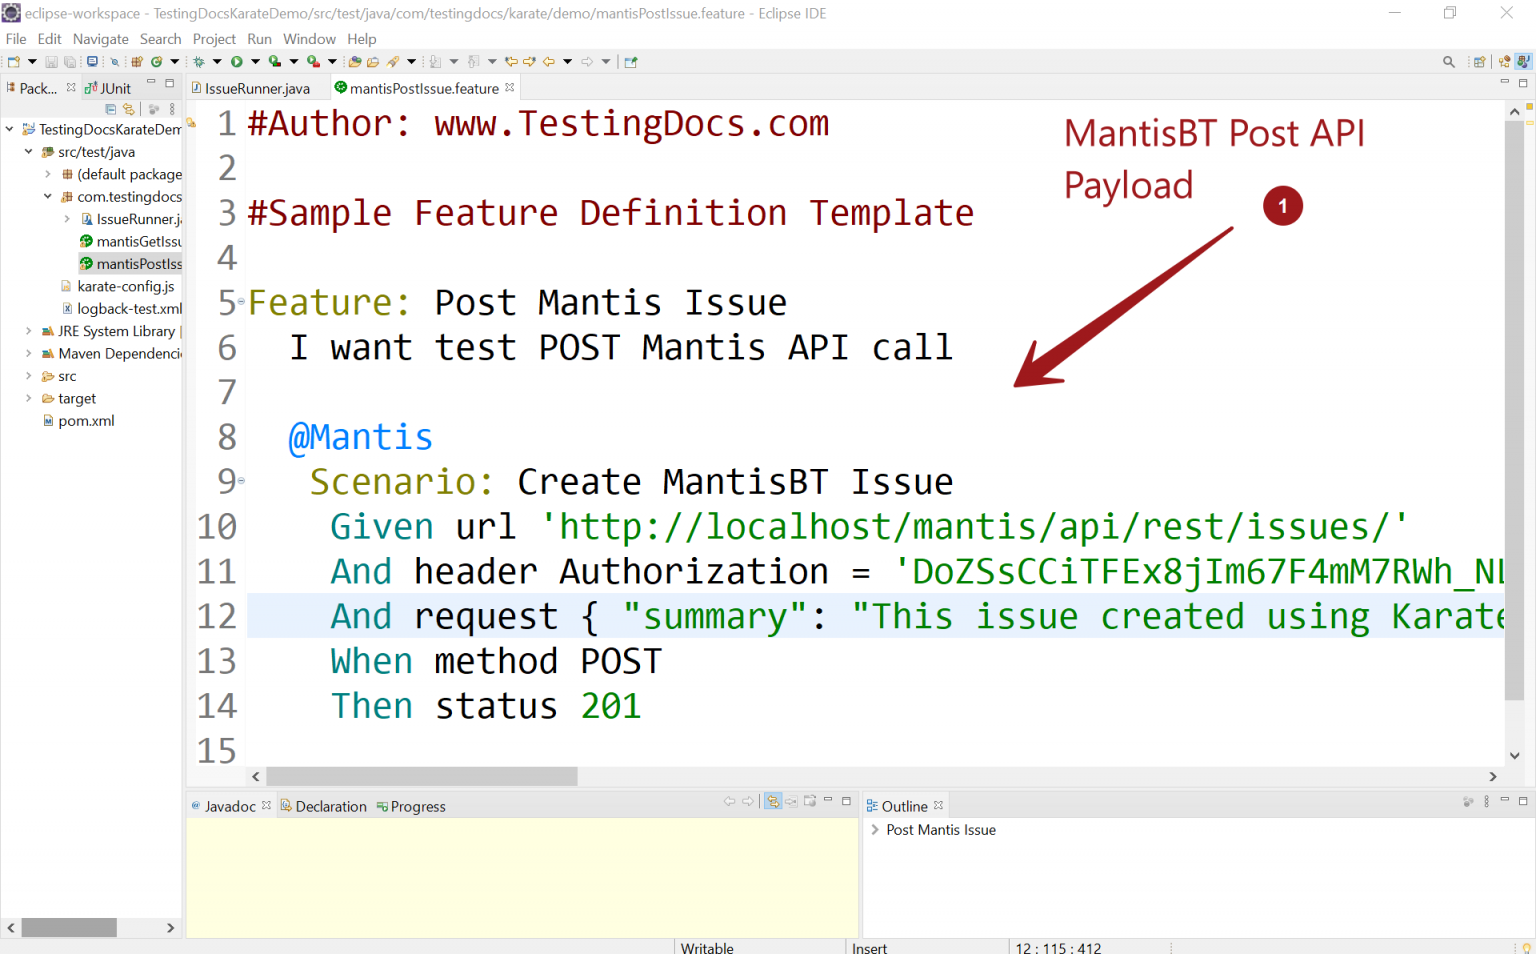
Task: Click the Back to previous location arrow
Action: pyautogui.click(x=549, y=62)
